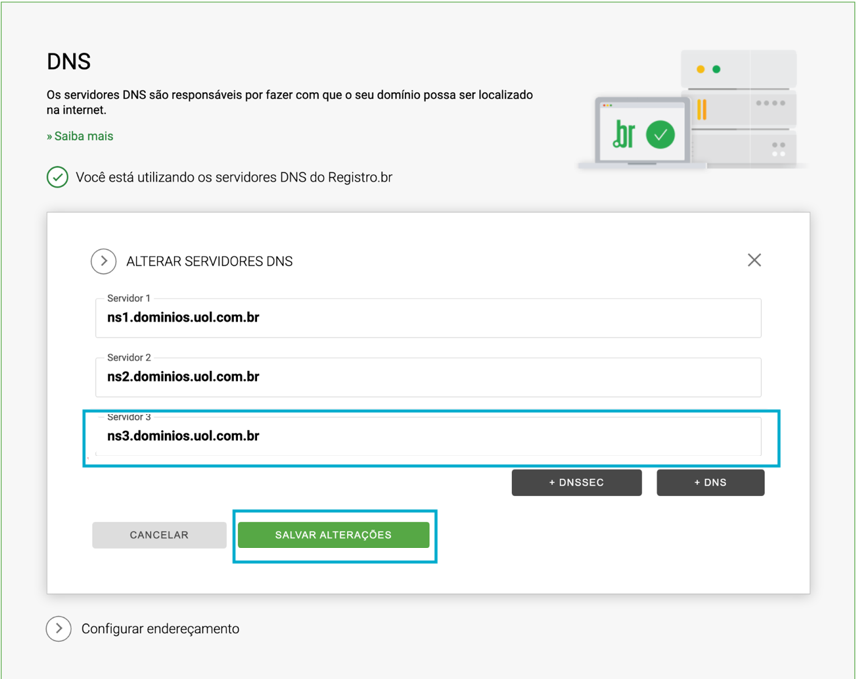
Task: Save changes with Salvar Alterações
Action: (334, 535)
